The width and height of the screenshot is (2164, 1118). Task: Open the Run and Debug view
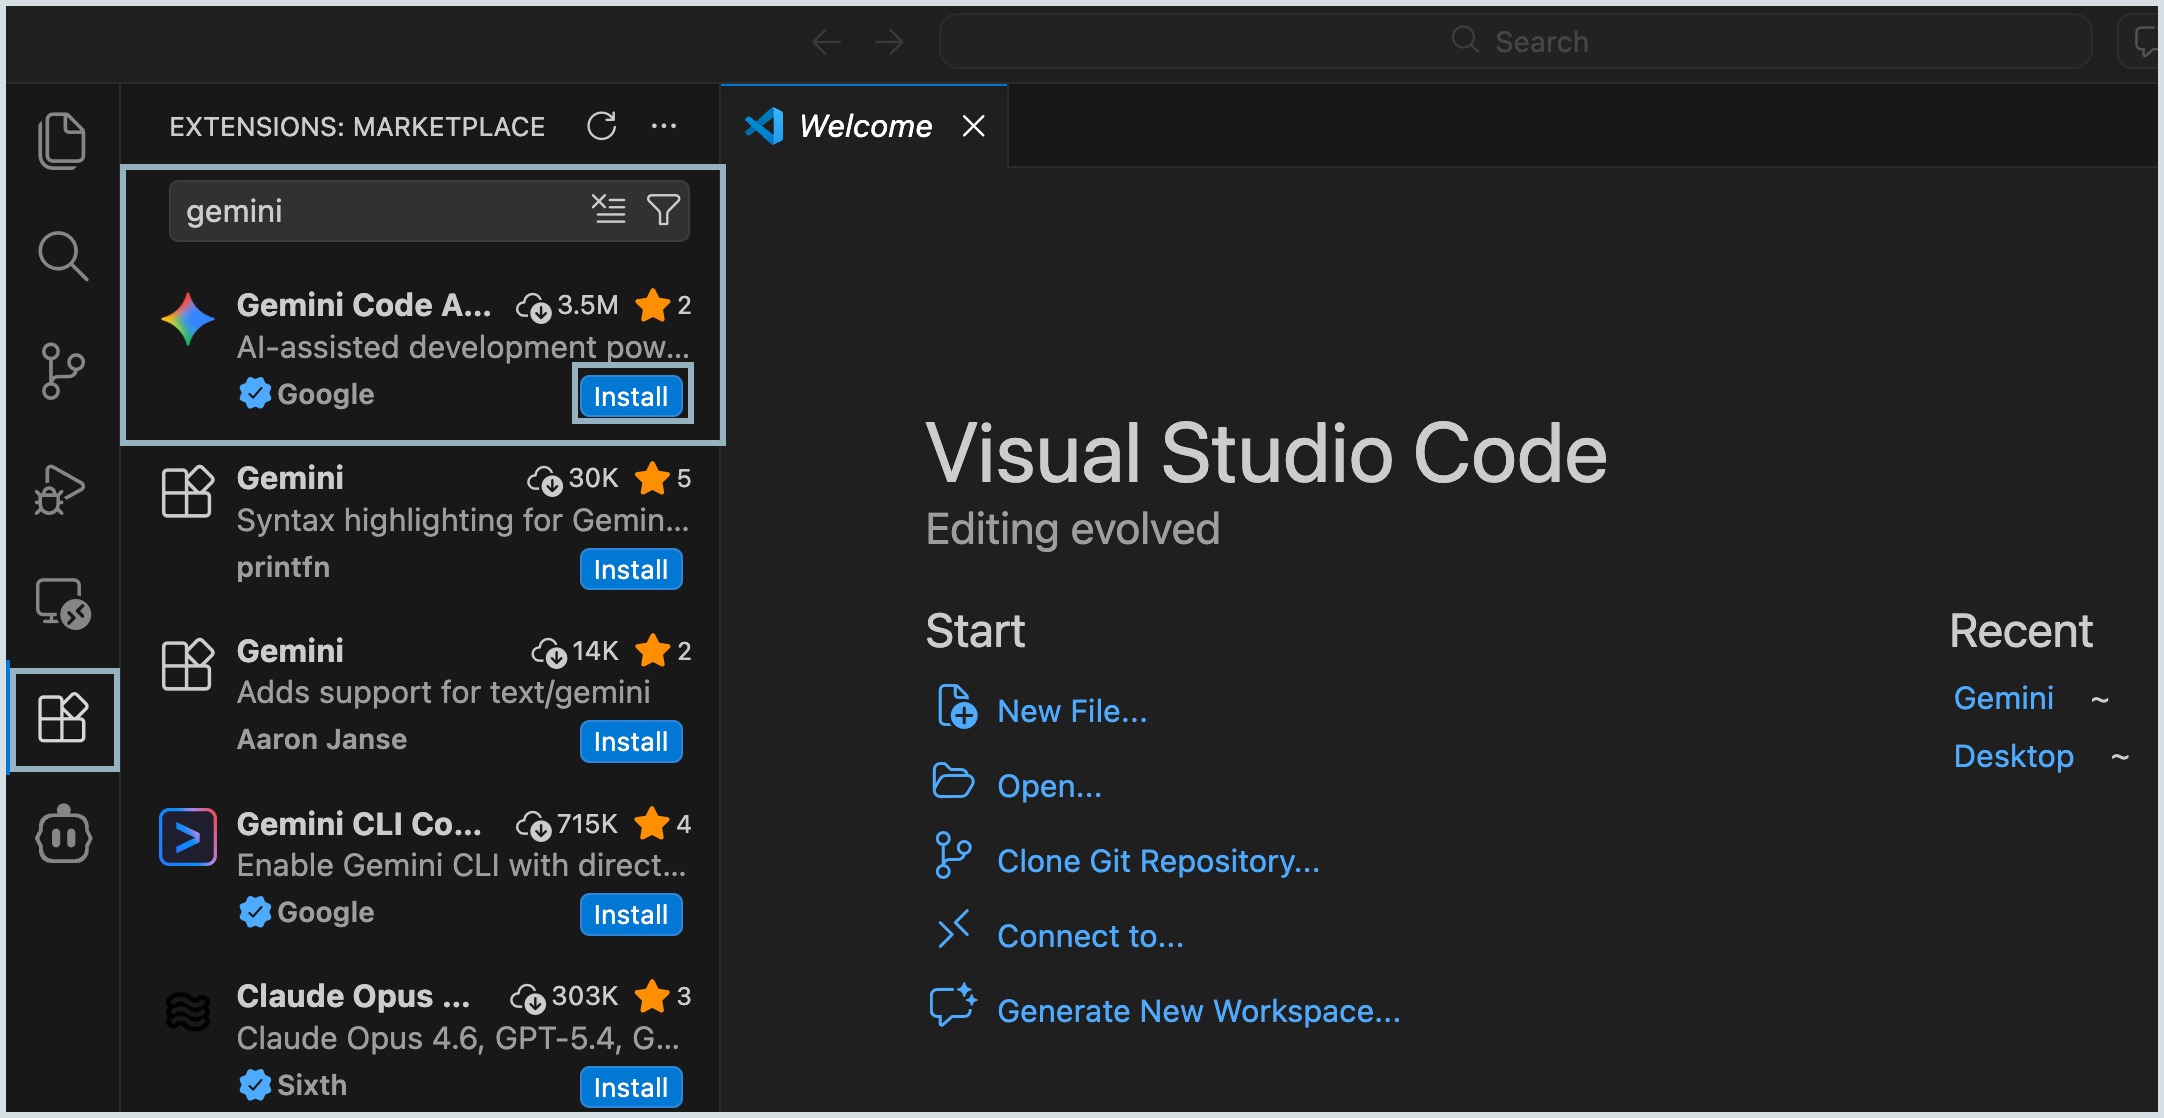point(60,490)
